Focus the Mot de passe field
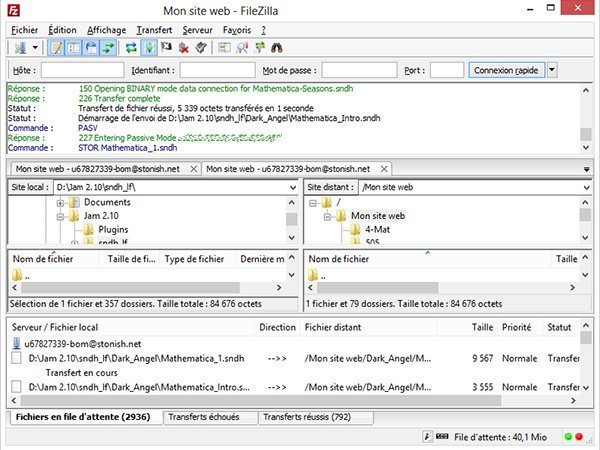The height and width of the screenshot is (450, 600). point(359,70)
